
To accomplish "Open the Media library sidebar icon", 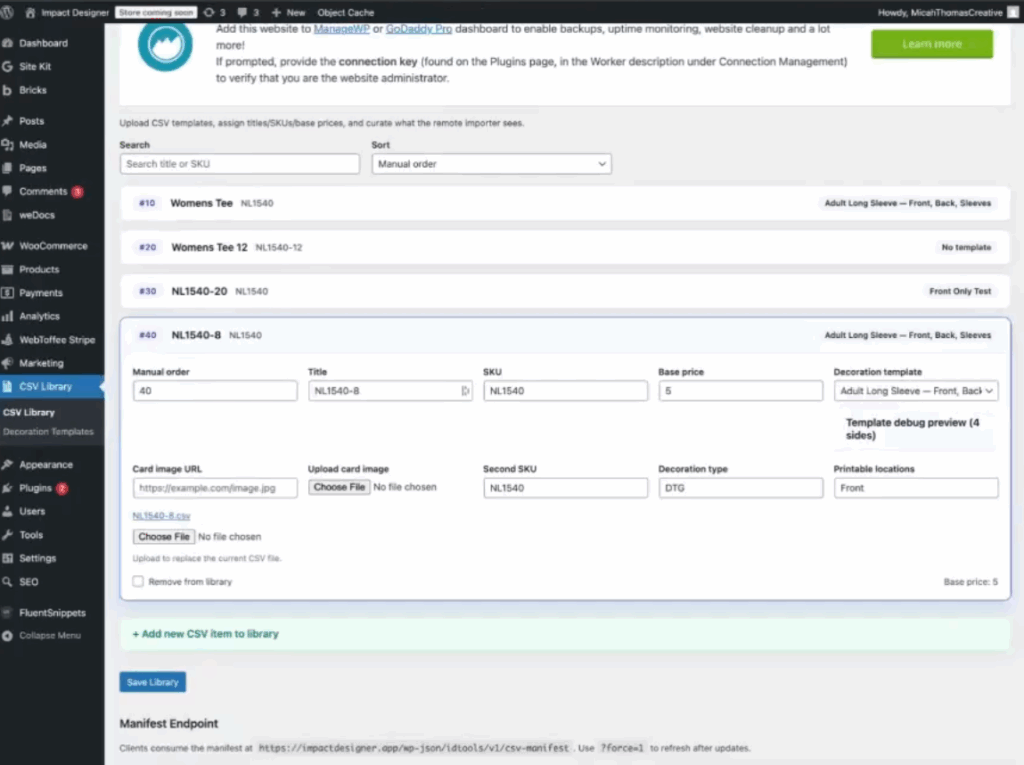I will 8,144.
